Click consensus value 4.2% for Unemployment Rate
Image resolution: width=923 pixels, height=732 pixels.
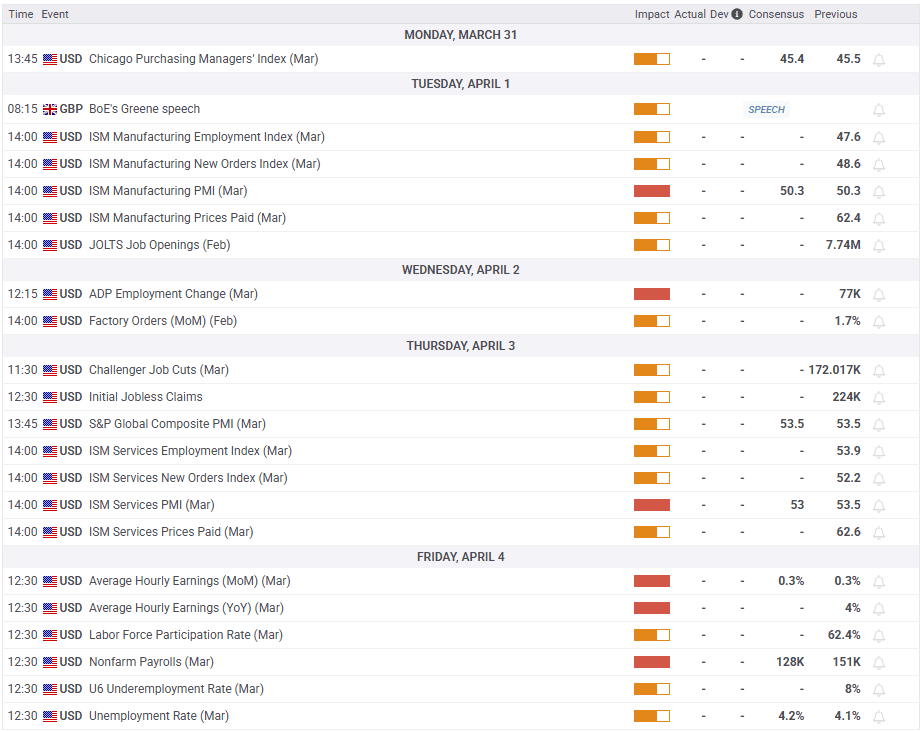(791, 716)
